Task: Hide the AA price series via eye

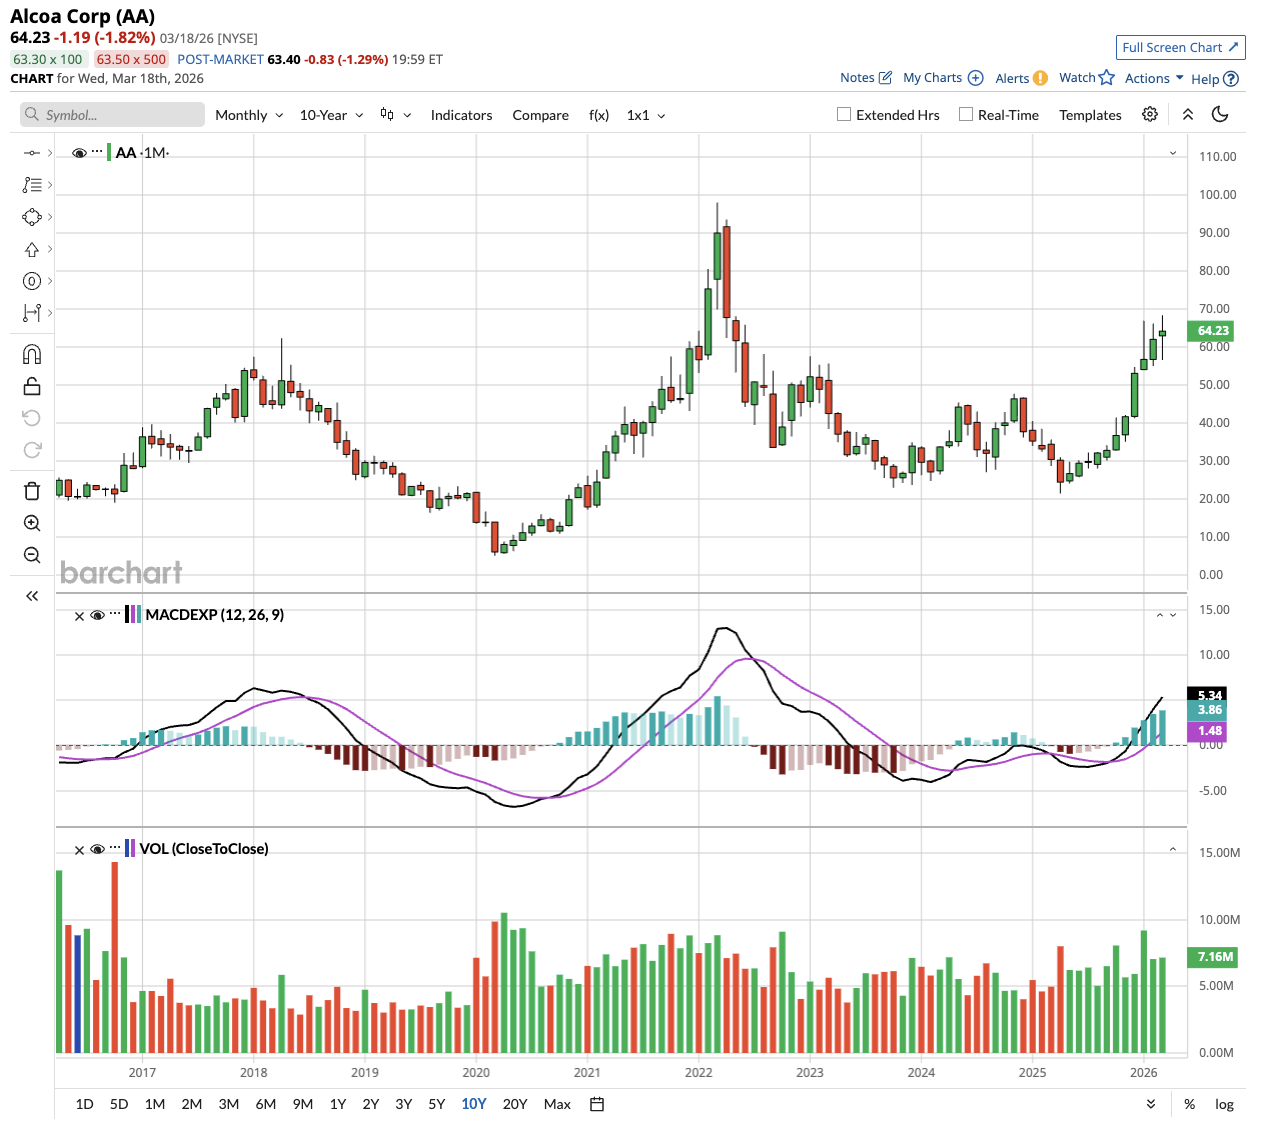Action: click(79, 153)
